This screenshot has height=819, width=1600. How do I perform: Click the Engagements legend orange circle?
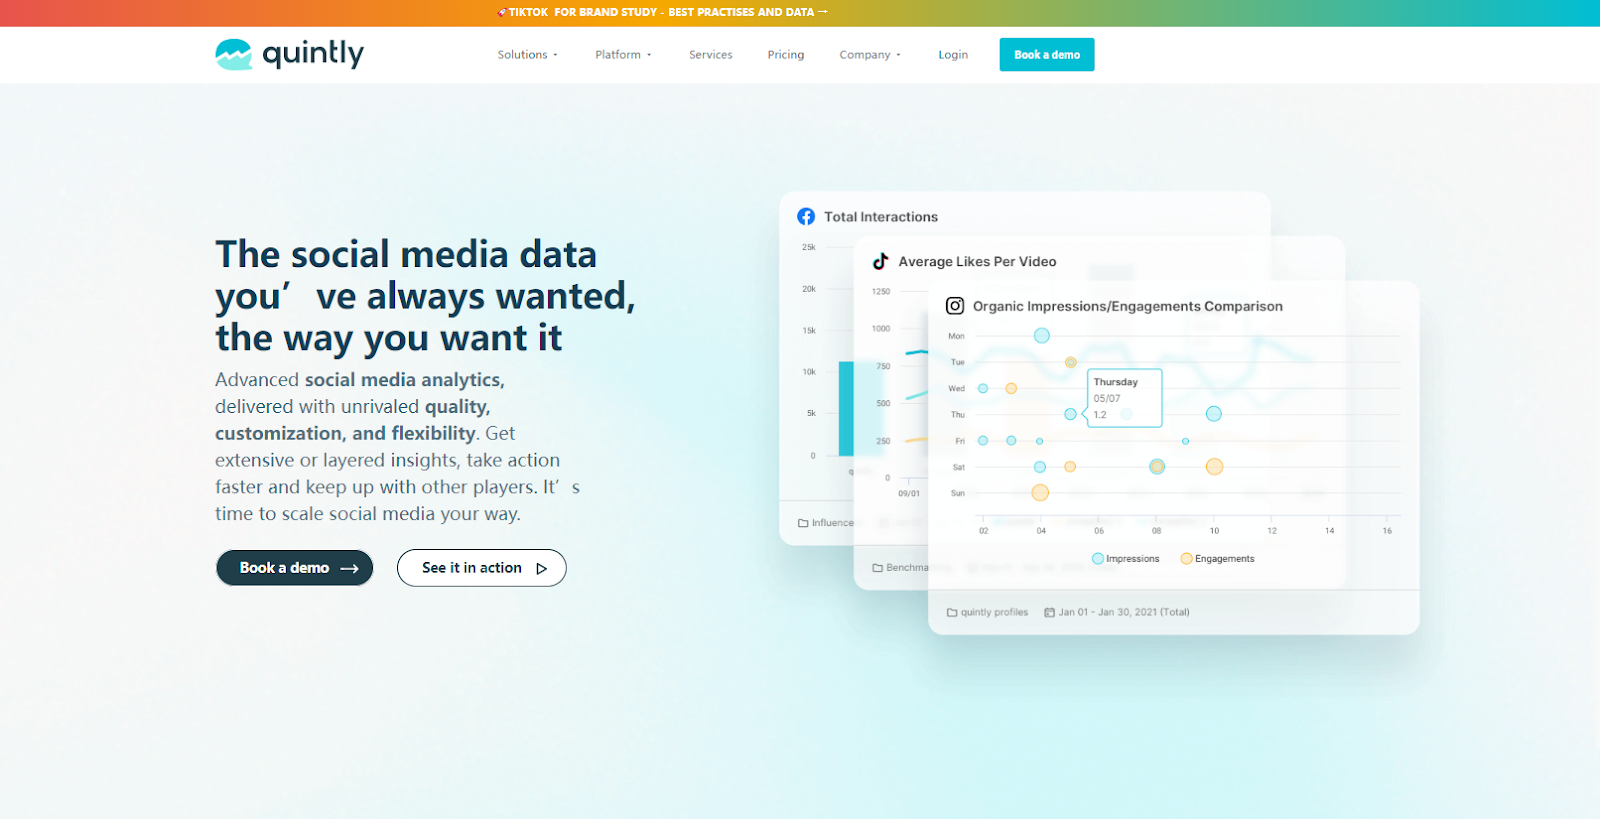[x=1187, y=559]
